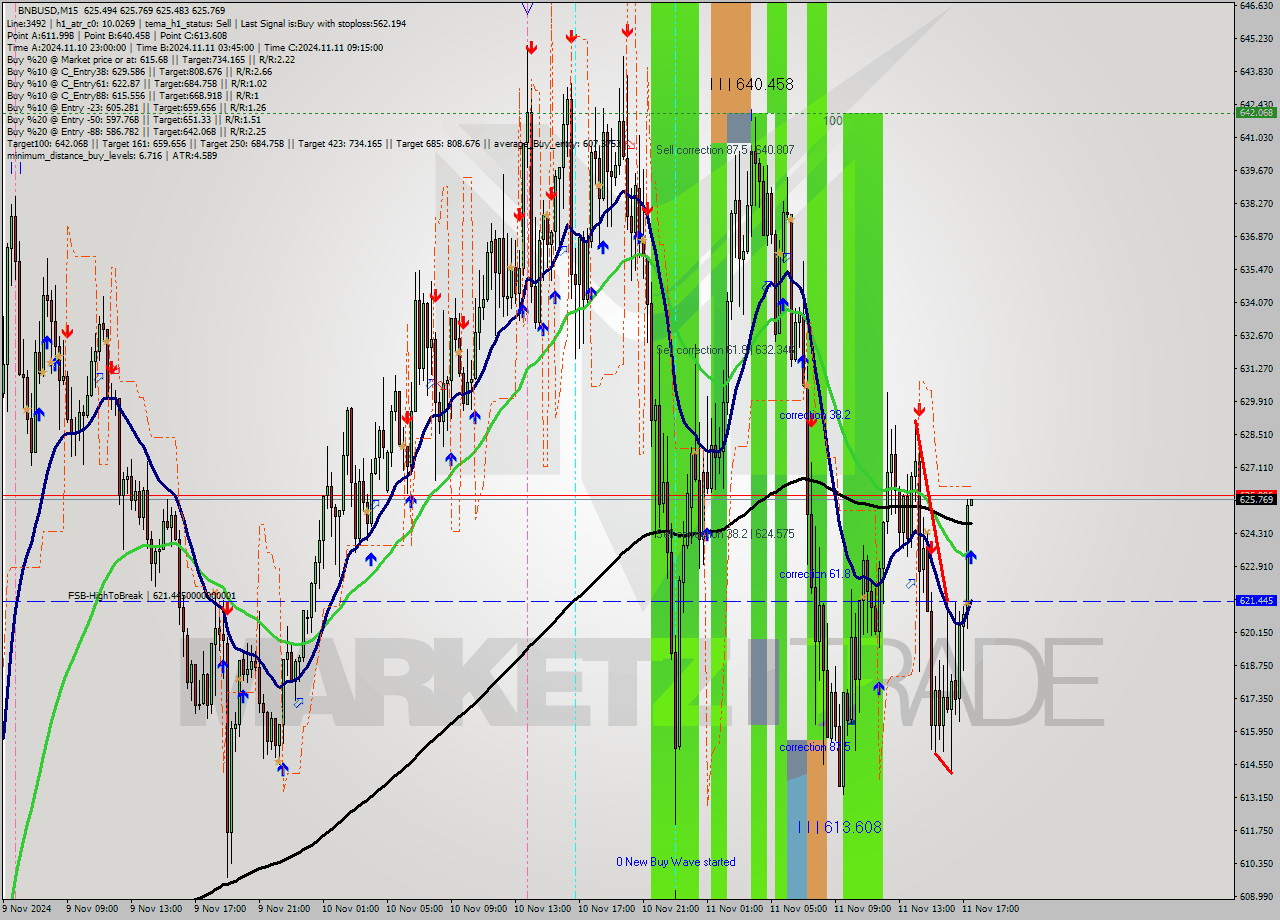Click 608.990 on the price axis

click(1256, 896)
